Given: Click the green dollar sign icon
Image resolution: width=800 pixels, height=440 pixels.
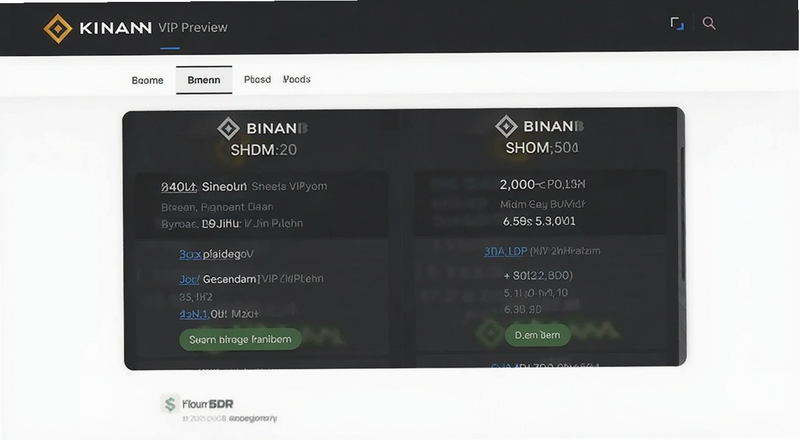Looking at the screenshot, I should click(x=170, y=404).
